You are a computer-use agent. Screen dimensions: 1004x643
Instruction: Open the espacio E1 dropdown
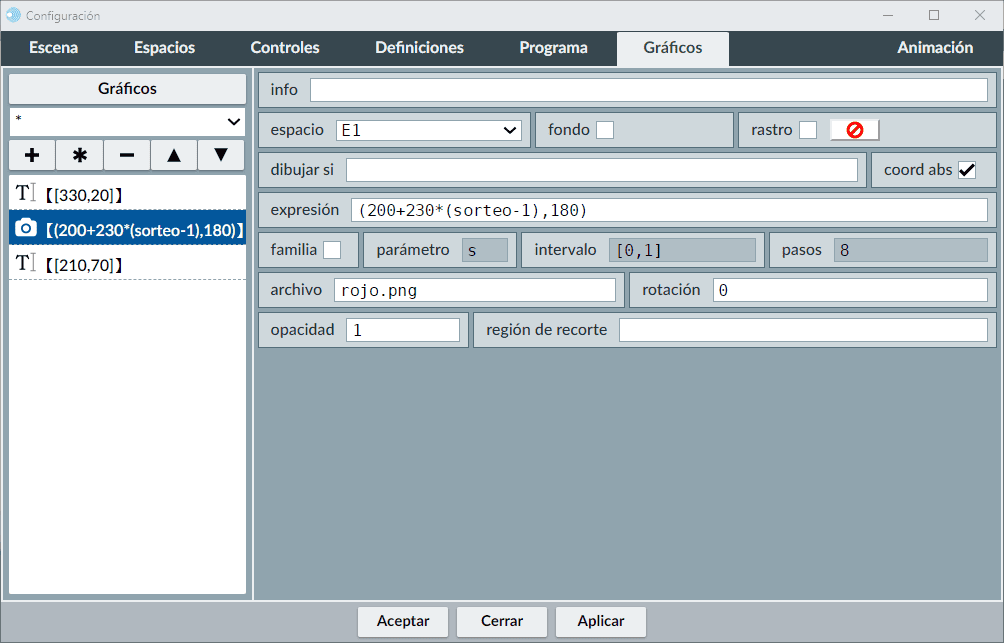coord(428,130)
